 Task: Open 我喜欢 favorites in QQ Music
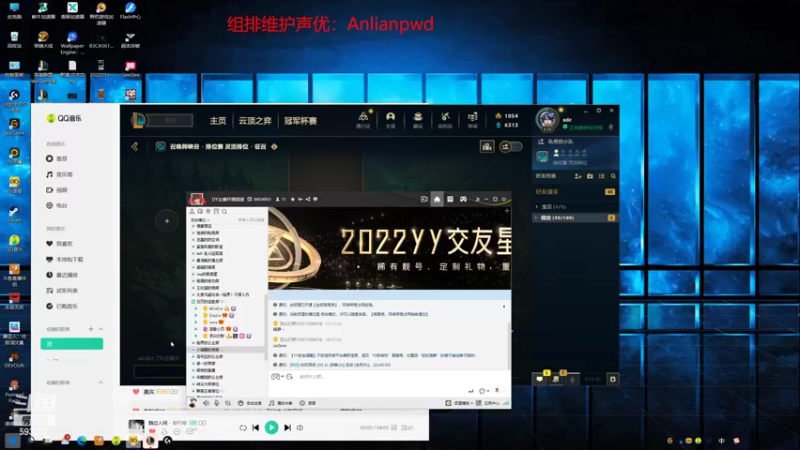tap(59, 244)
